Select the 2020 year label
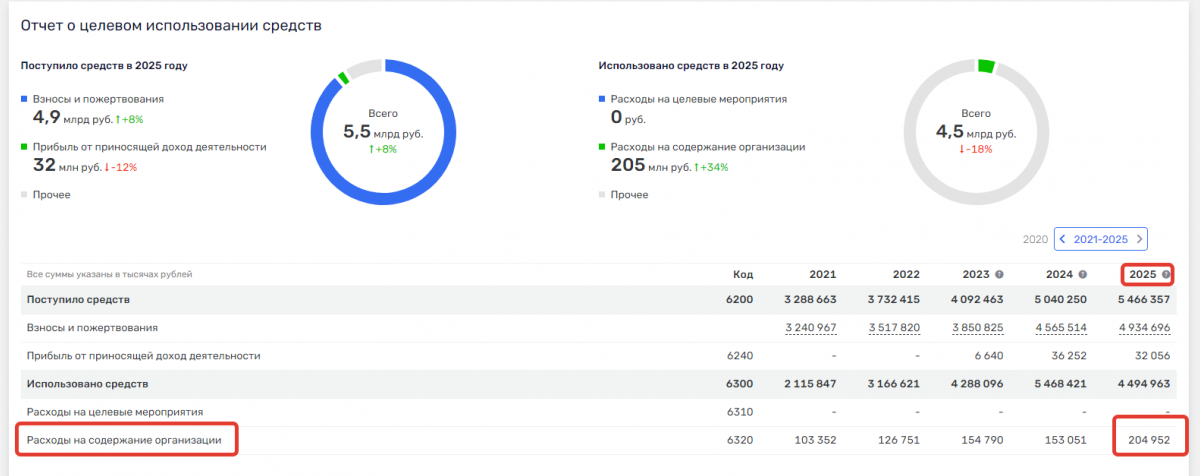This screenshot has height=476, width=1200. (x=1035, y=240)
